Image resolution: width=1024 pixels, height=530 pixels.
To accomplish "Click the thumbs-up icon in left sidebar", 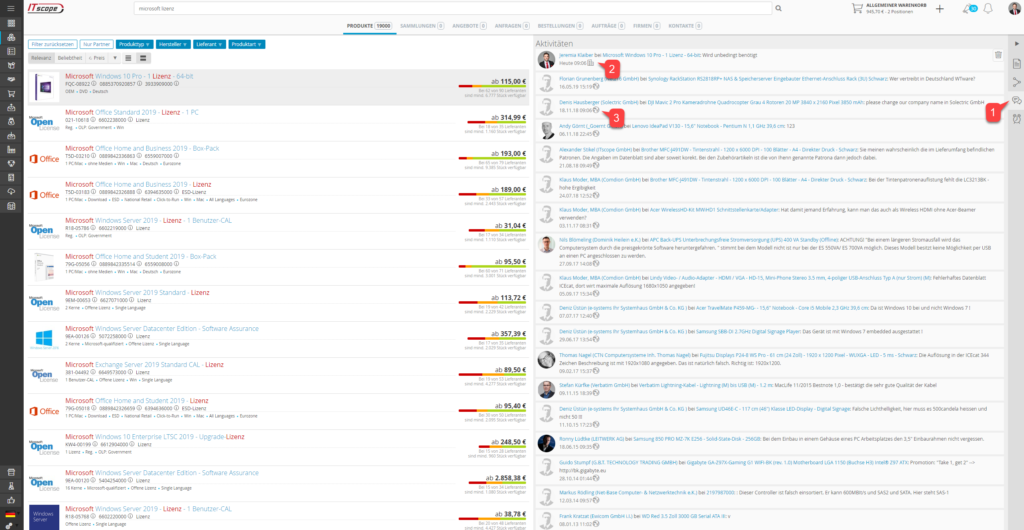I will 11,500.
